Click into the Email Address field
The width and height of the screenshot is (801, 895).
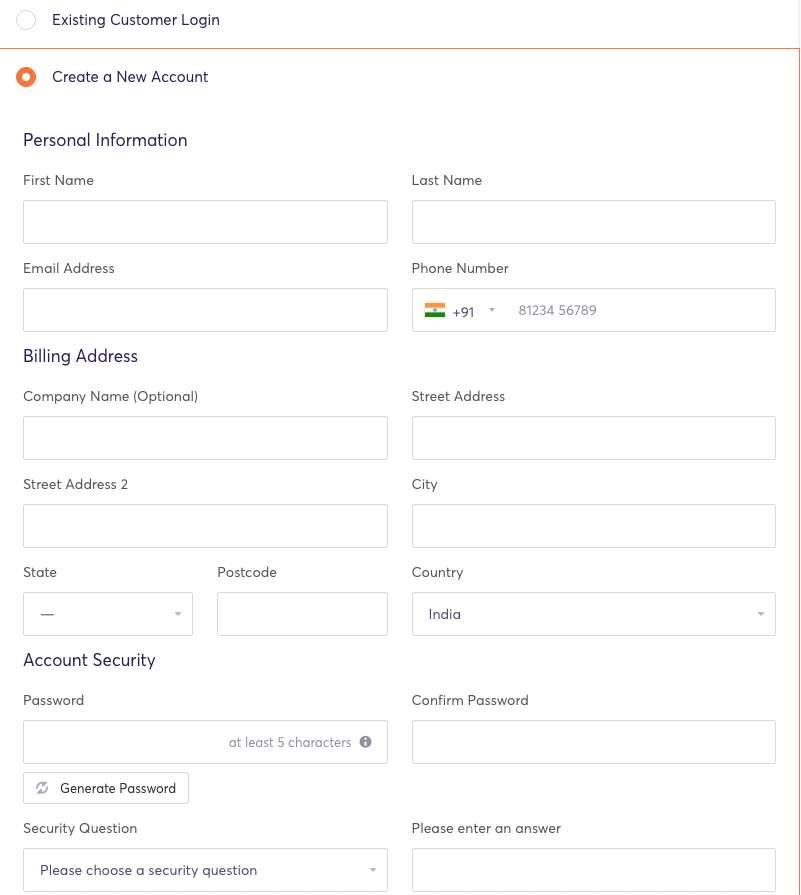(x=205, y=310)
